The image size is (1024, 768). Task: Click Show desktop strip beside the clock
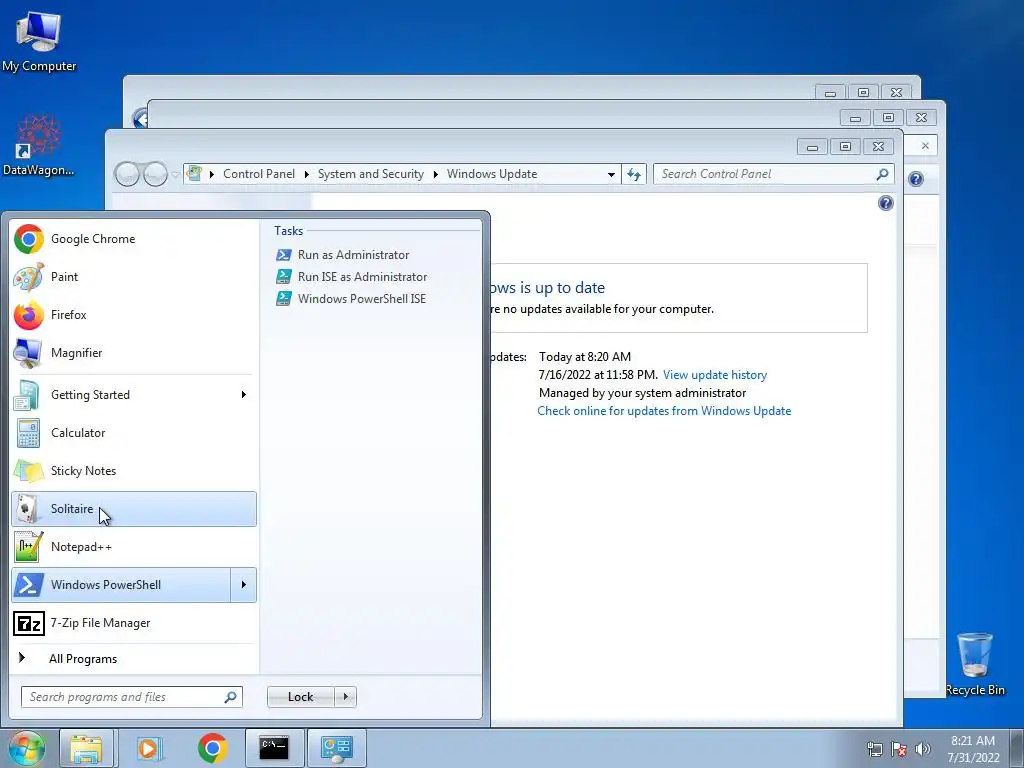(x=1017, y=748)
